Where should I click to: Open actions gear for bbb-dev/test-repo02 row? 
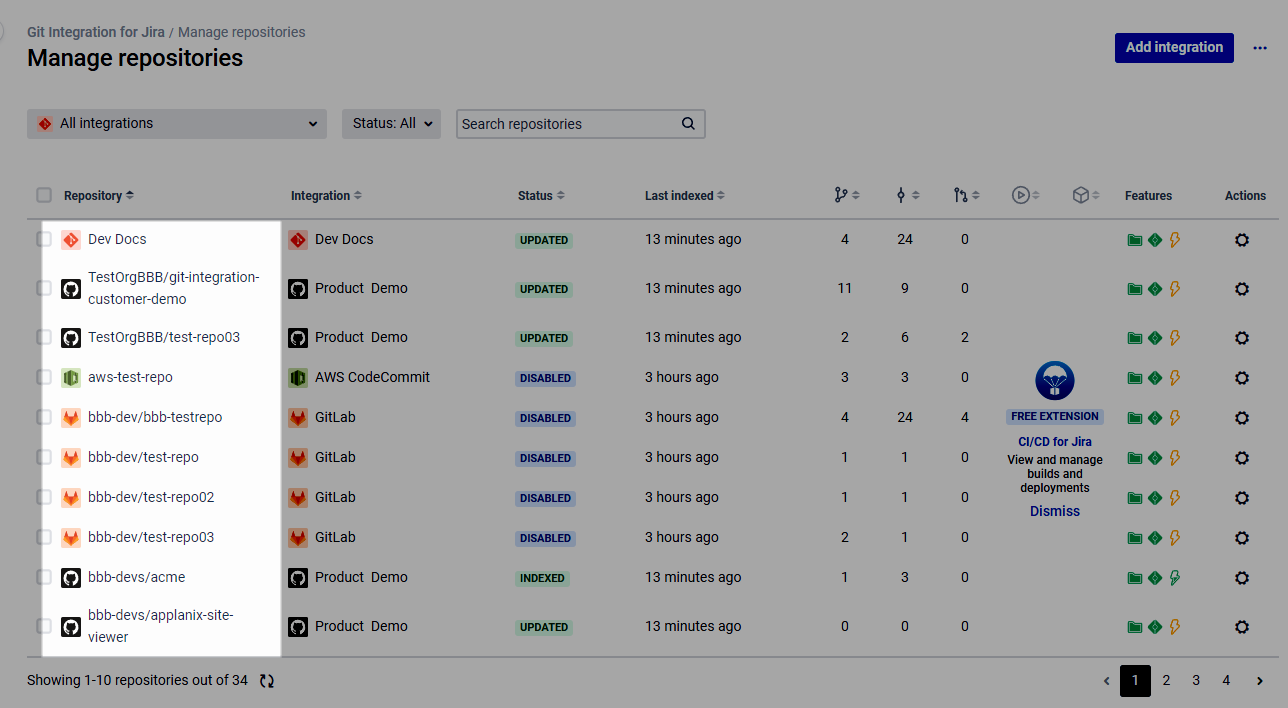pos(1242,498)
